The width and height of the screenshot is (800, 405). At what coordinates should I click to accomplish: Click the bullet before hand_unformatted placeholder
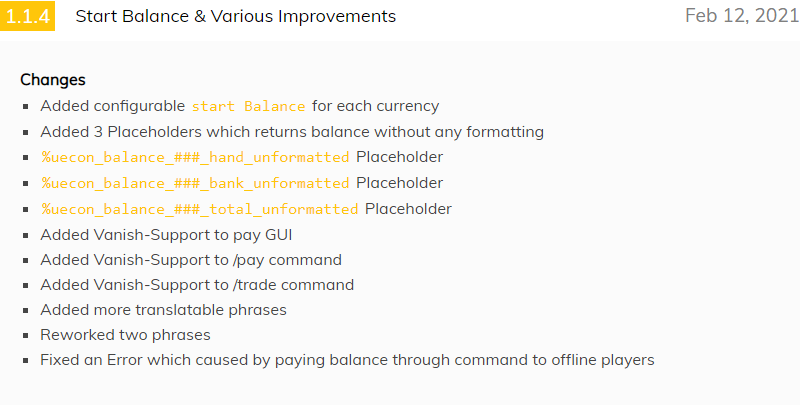[26, 158]
